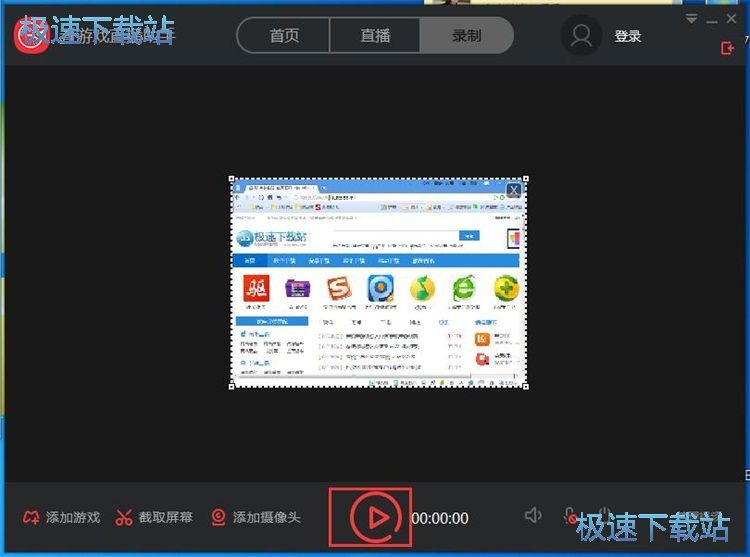Minimize the recorder window
This screenshot has height=557, width=750.
(x=712, y=19)
